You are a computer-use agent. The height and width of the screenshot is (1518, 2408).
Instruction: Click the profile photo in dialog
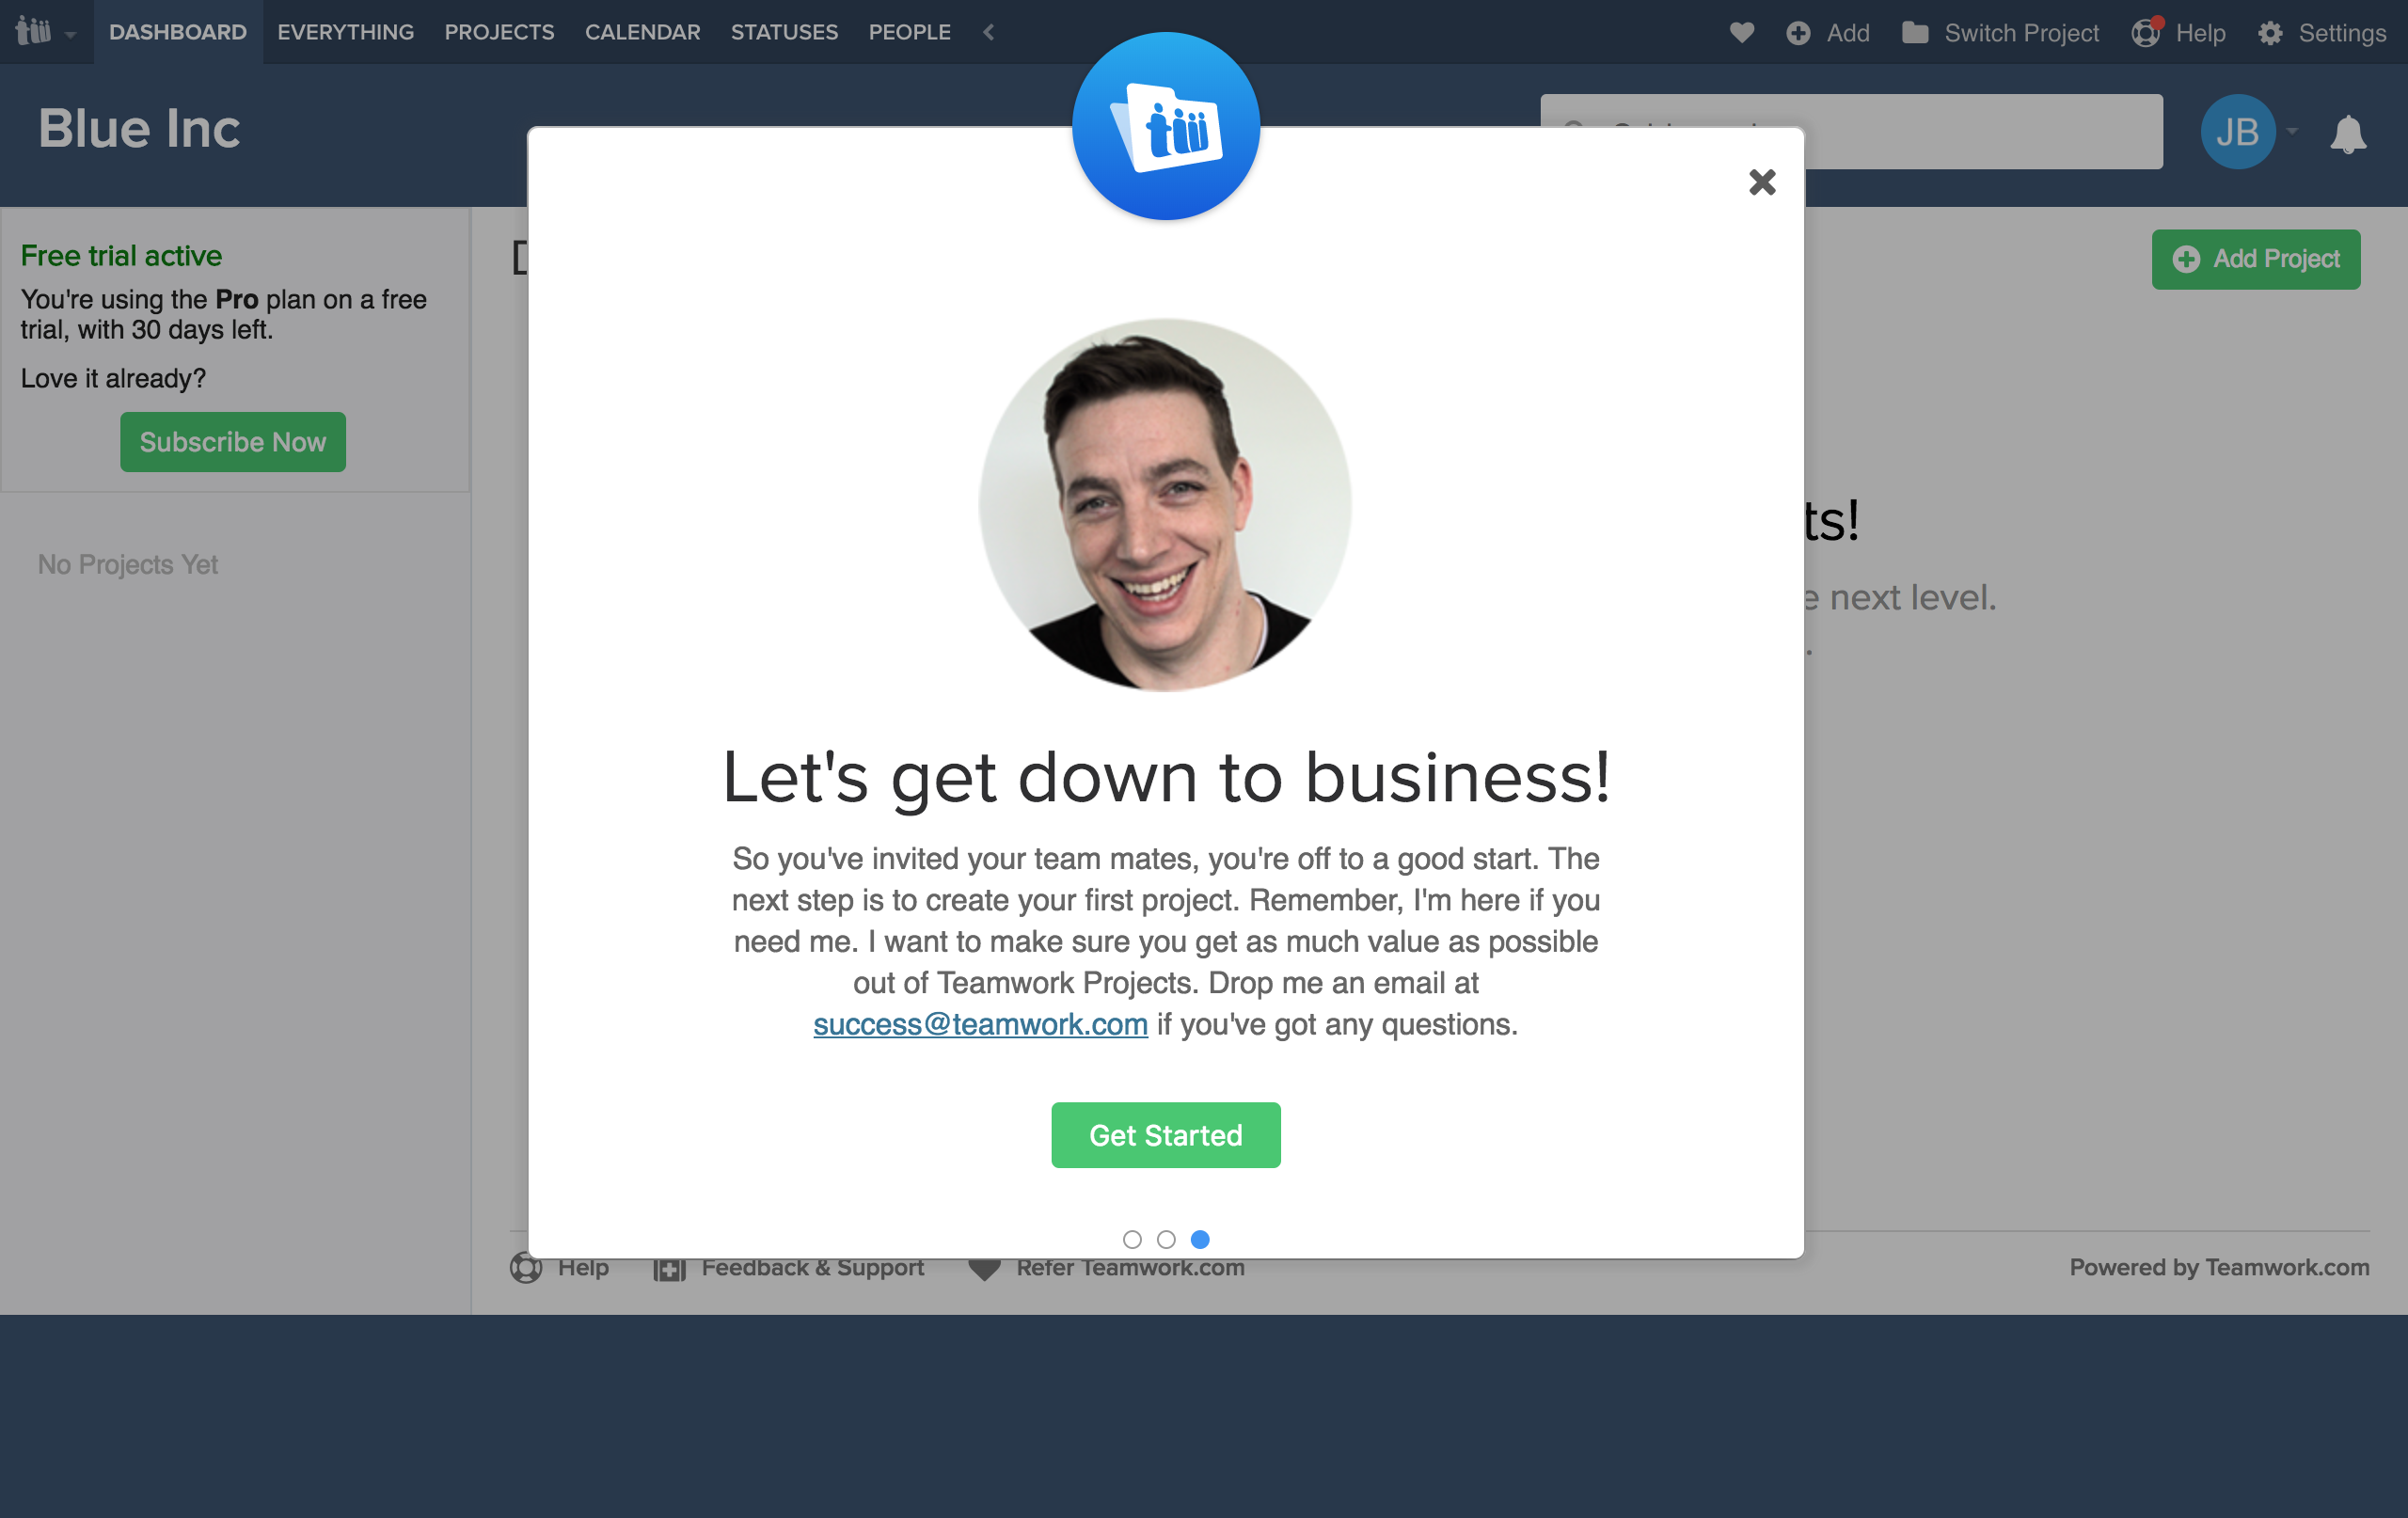(1165, 505)
